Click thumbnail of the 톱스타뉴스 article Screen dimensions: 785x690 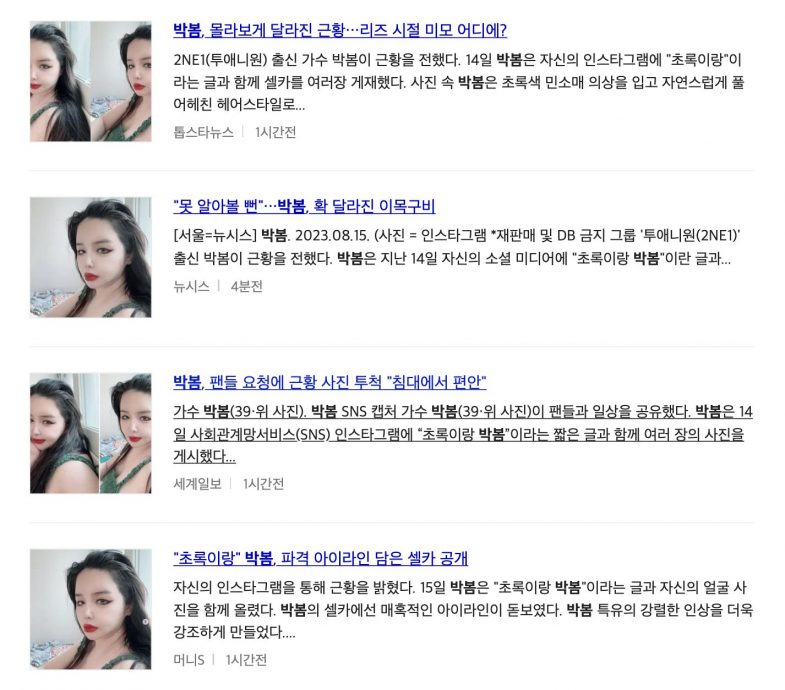pos(91,82)
